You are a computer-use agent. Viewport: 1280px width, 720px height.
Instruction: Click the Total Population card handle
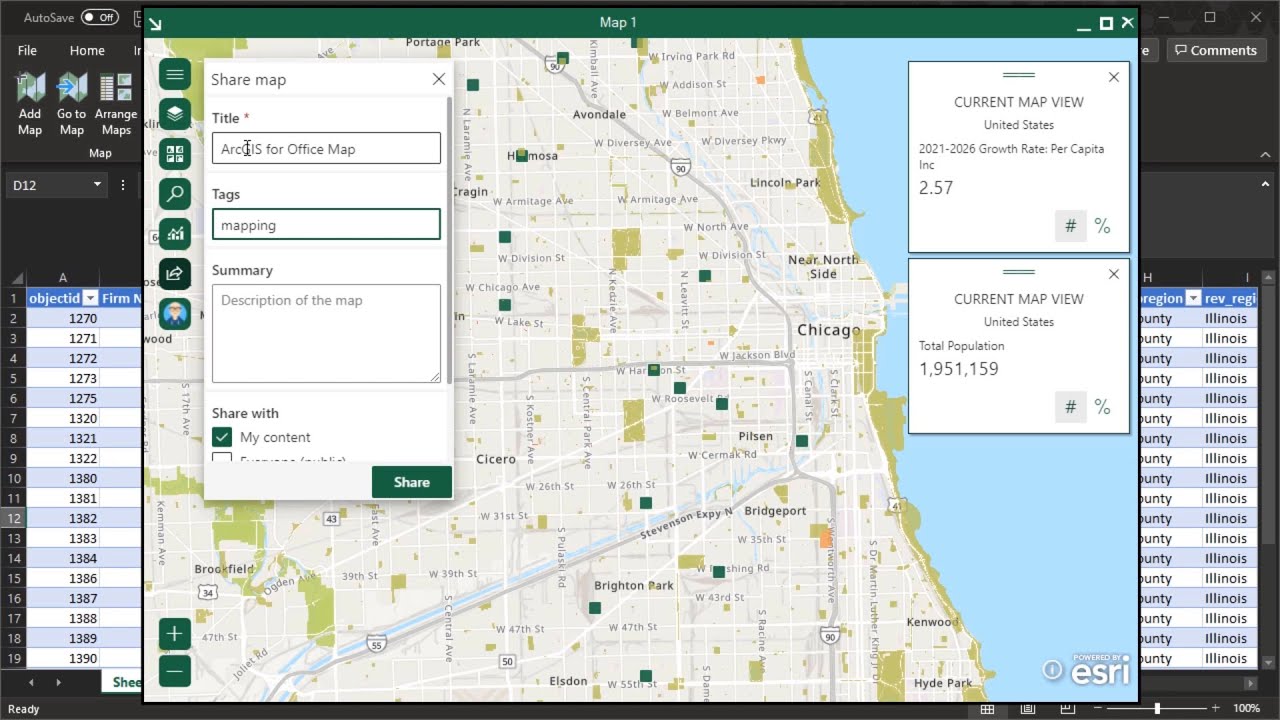[x=1018, y=272]
